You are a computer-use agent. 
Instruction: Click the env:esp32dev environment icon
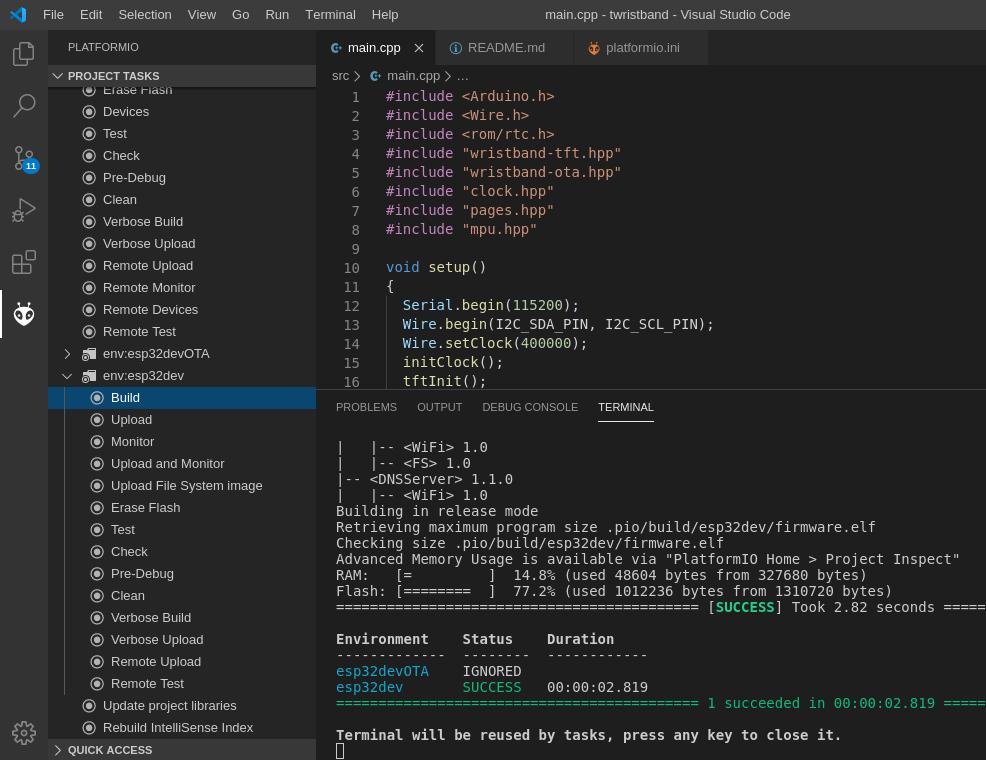pyautogui.click(x=89, y=376)
